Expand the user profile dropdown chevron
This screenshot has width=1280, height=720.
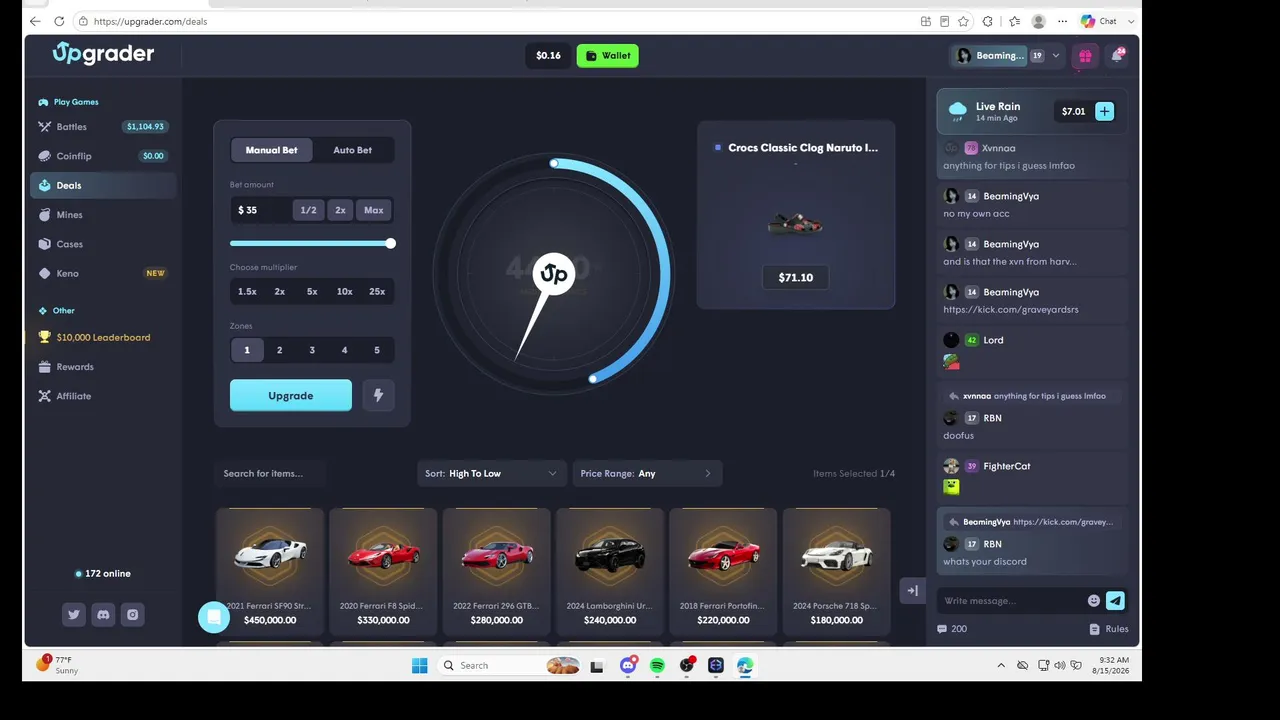click(1056, 56)
